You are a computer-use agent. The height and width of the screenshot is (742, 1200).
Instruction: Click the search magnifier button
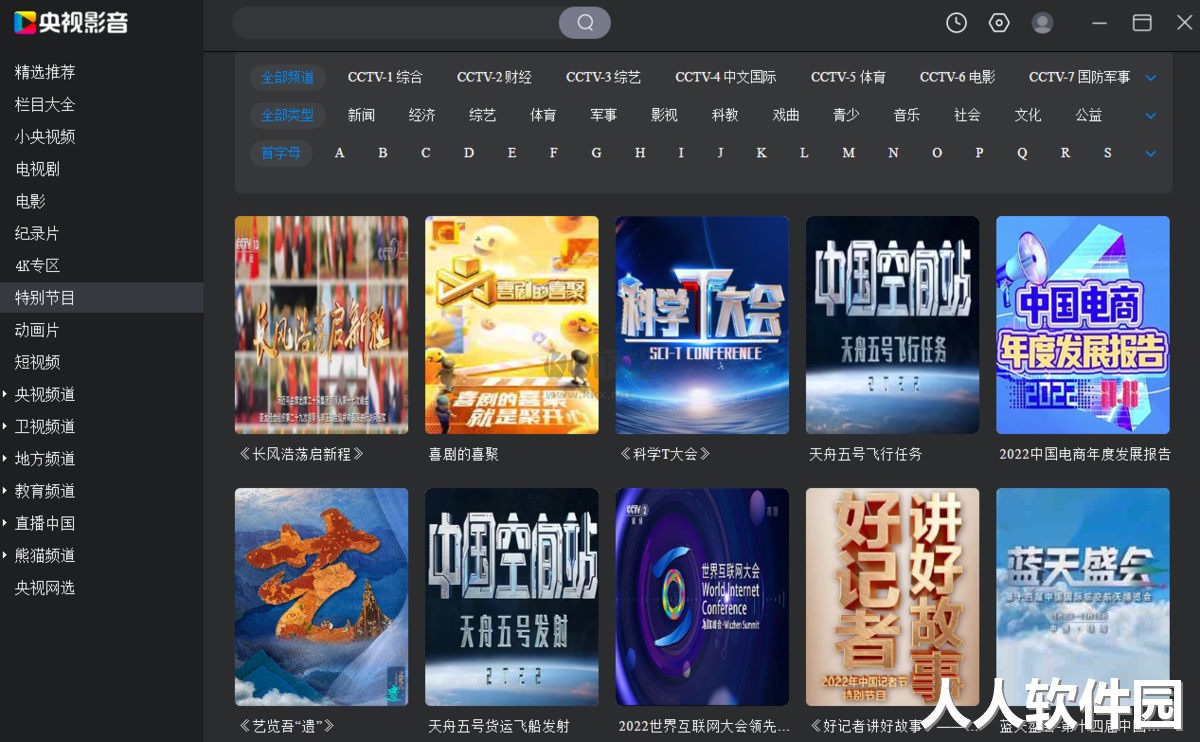pyautogui.click(x=585, y=22)
